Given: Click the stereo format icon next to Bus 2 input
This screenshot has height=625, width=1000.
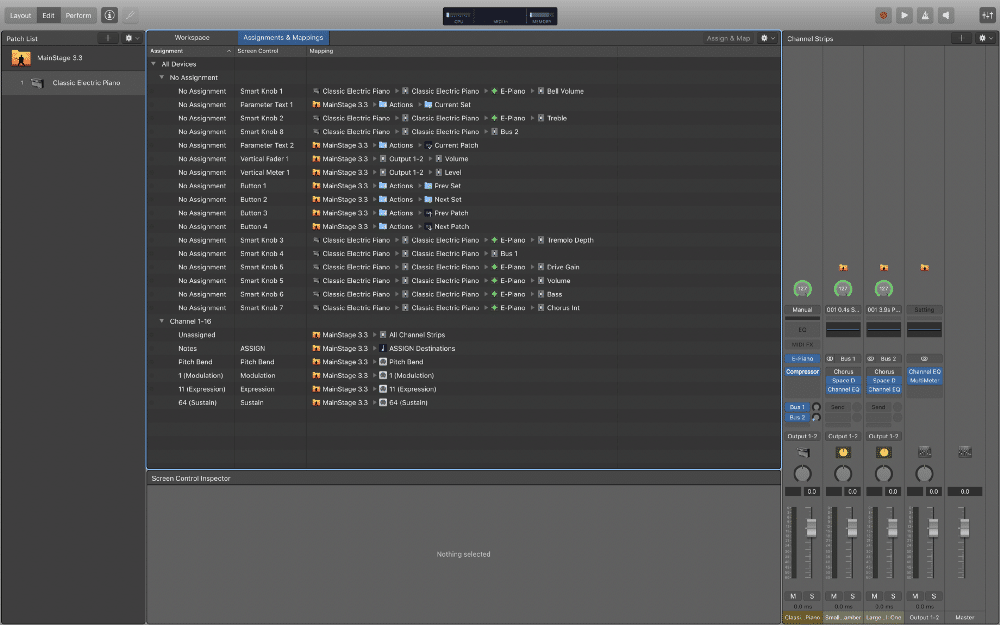Looking at the screenshot, I should tap(871, 359).
